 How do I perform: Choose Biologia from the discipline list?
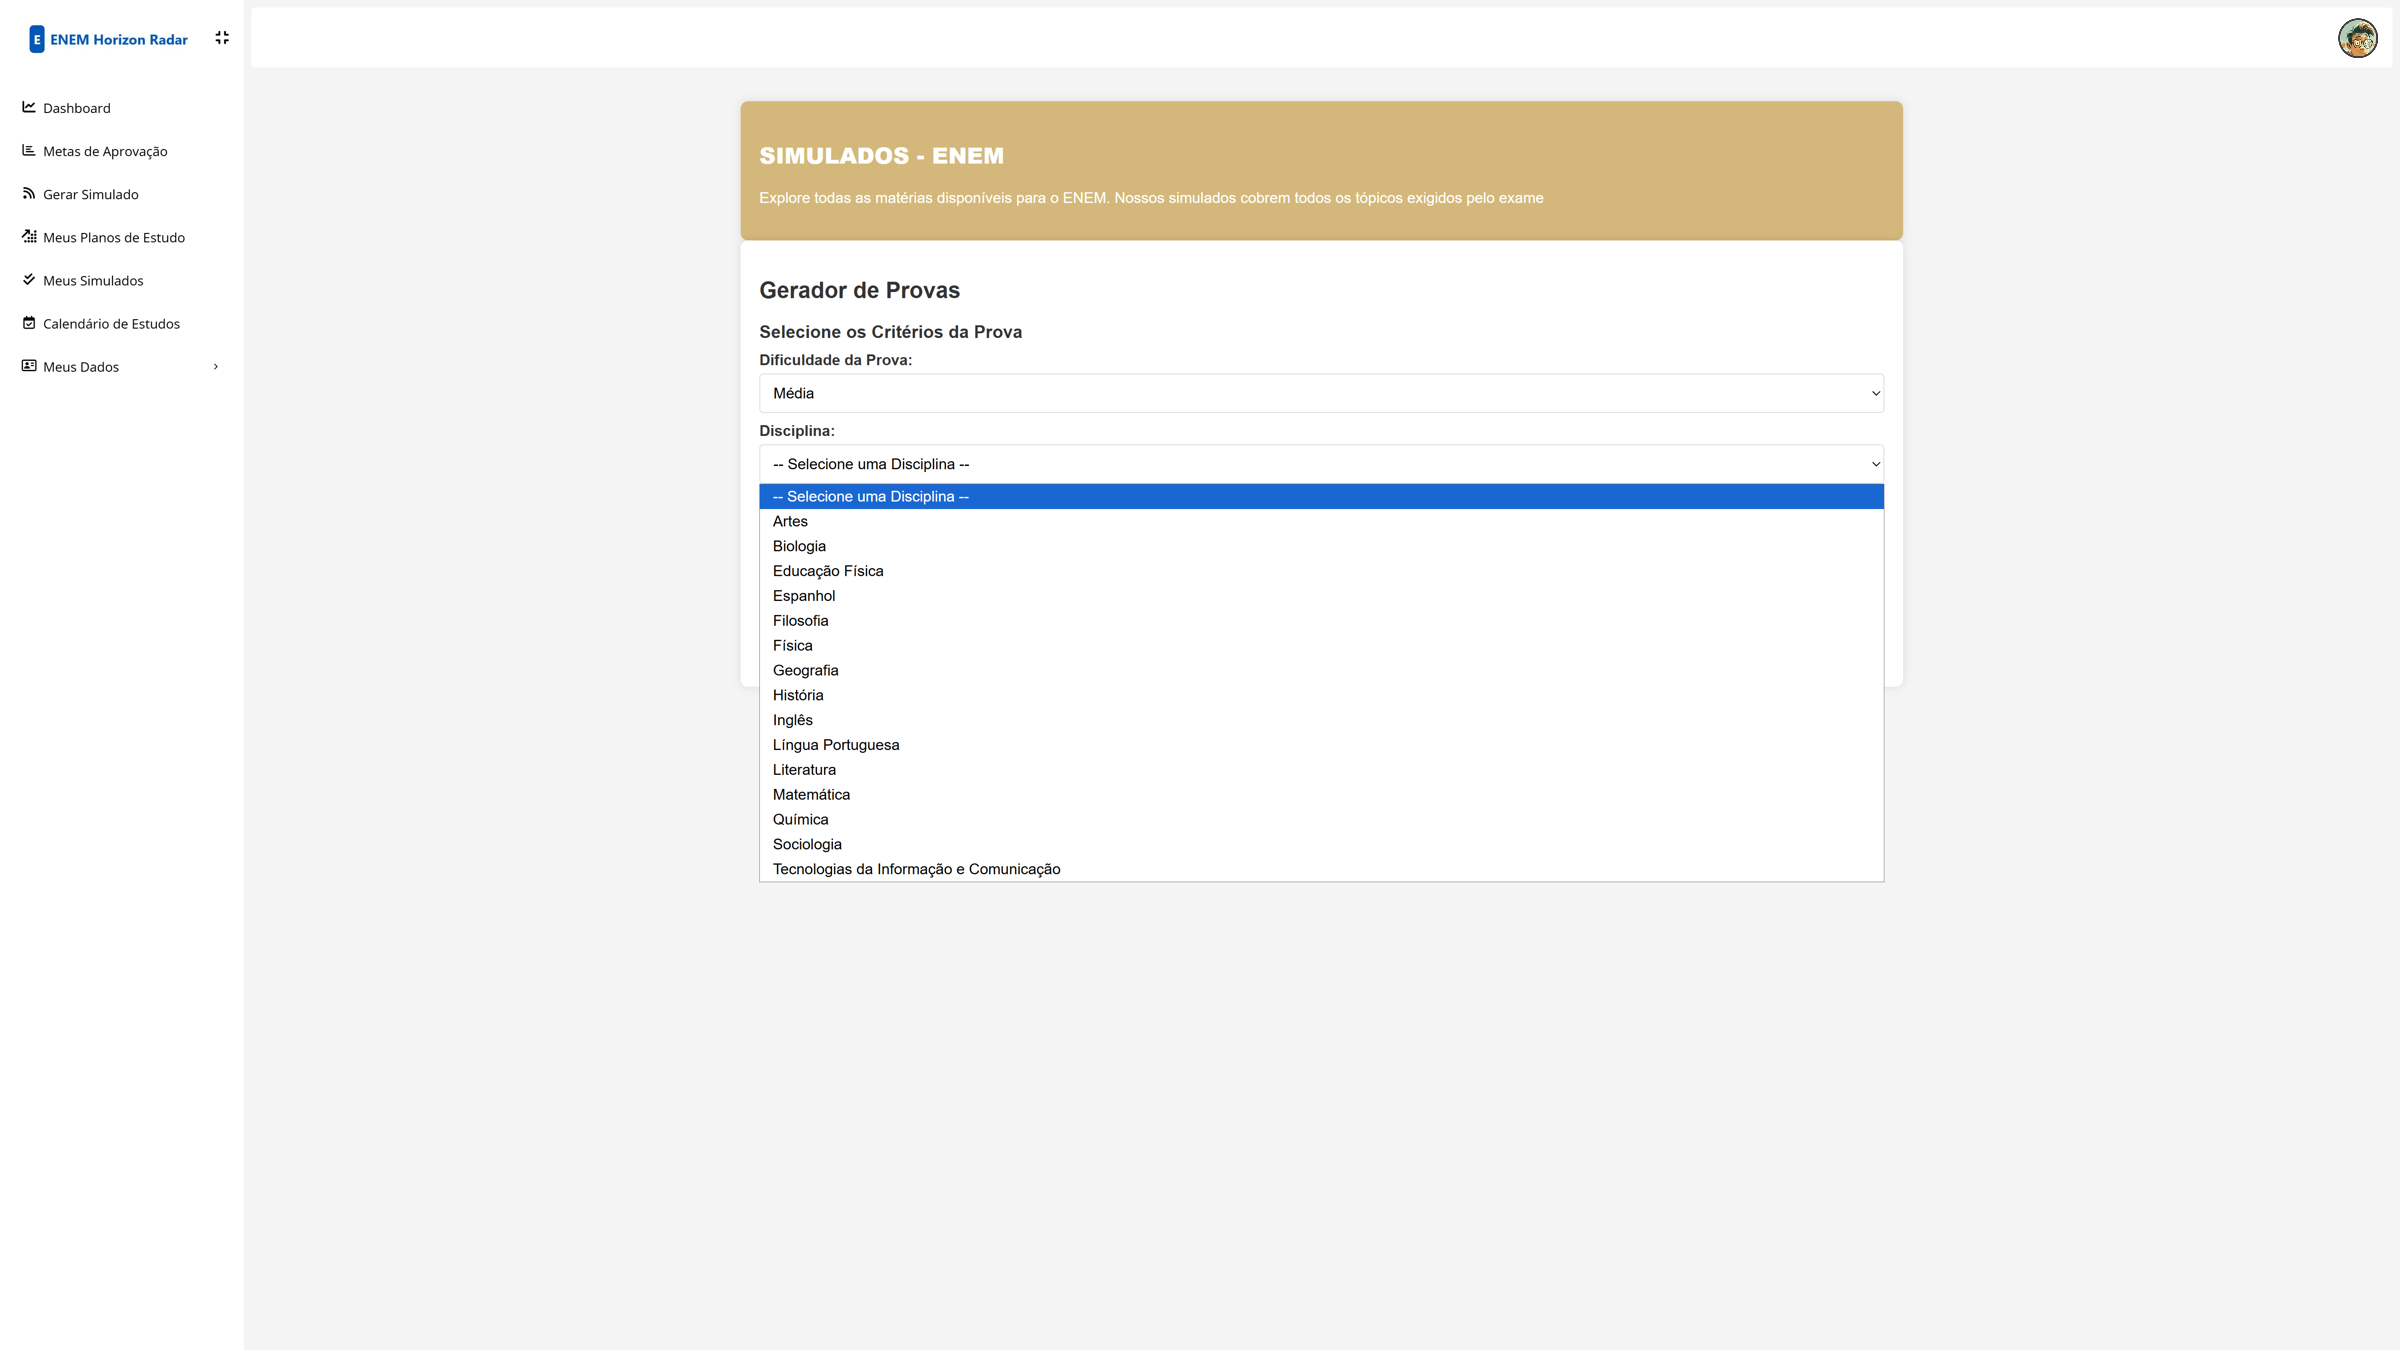1321,546
